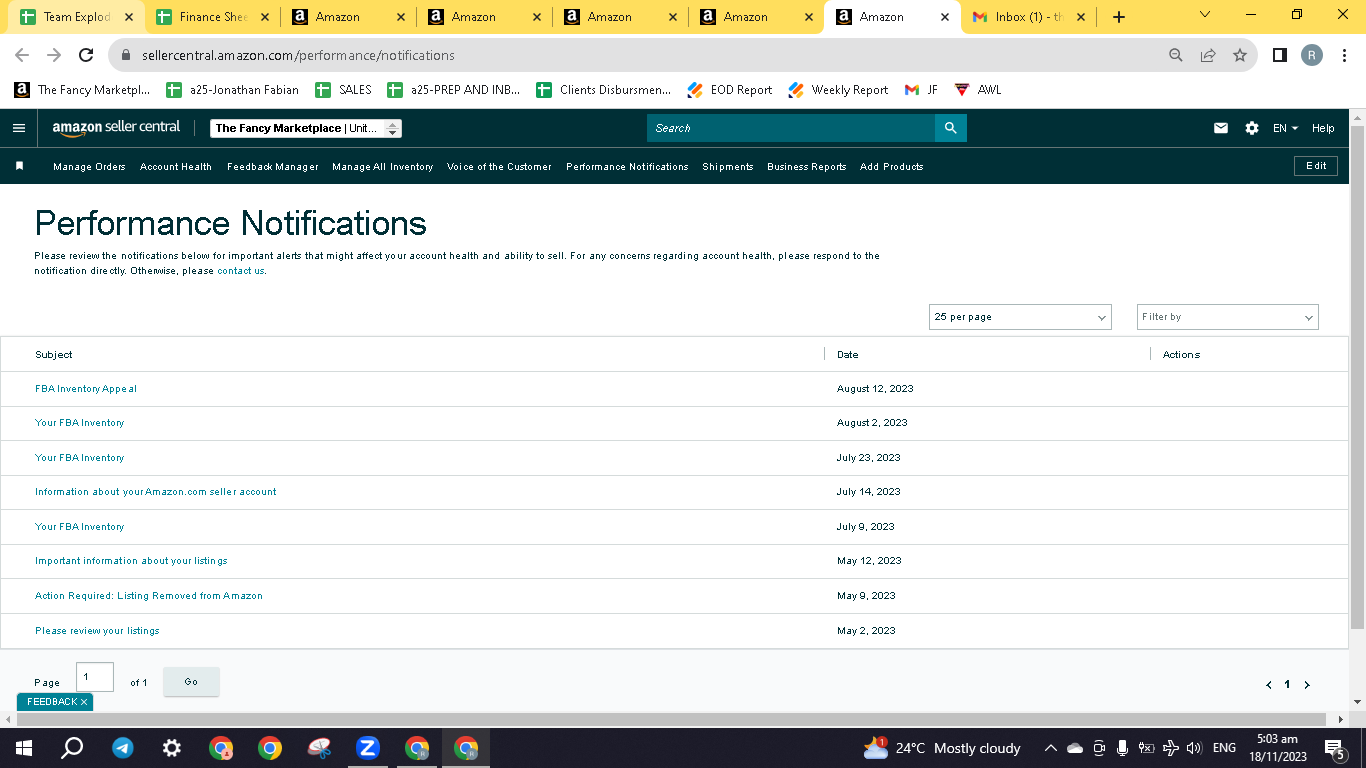
Task: Click the Seller Central search field
Action: click(x=791, y=128)
